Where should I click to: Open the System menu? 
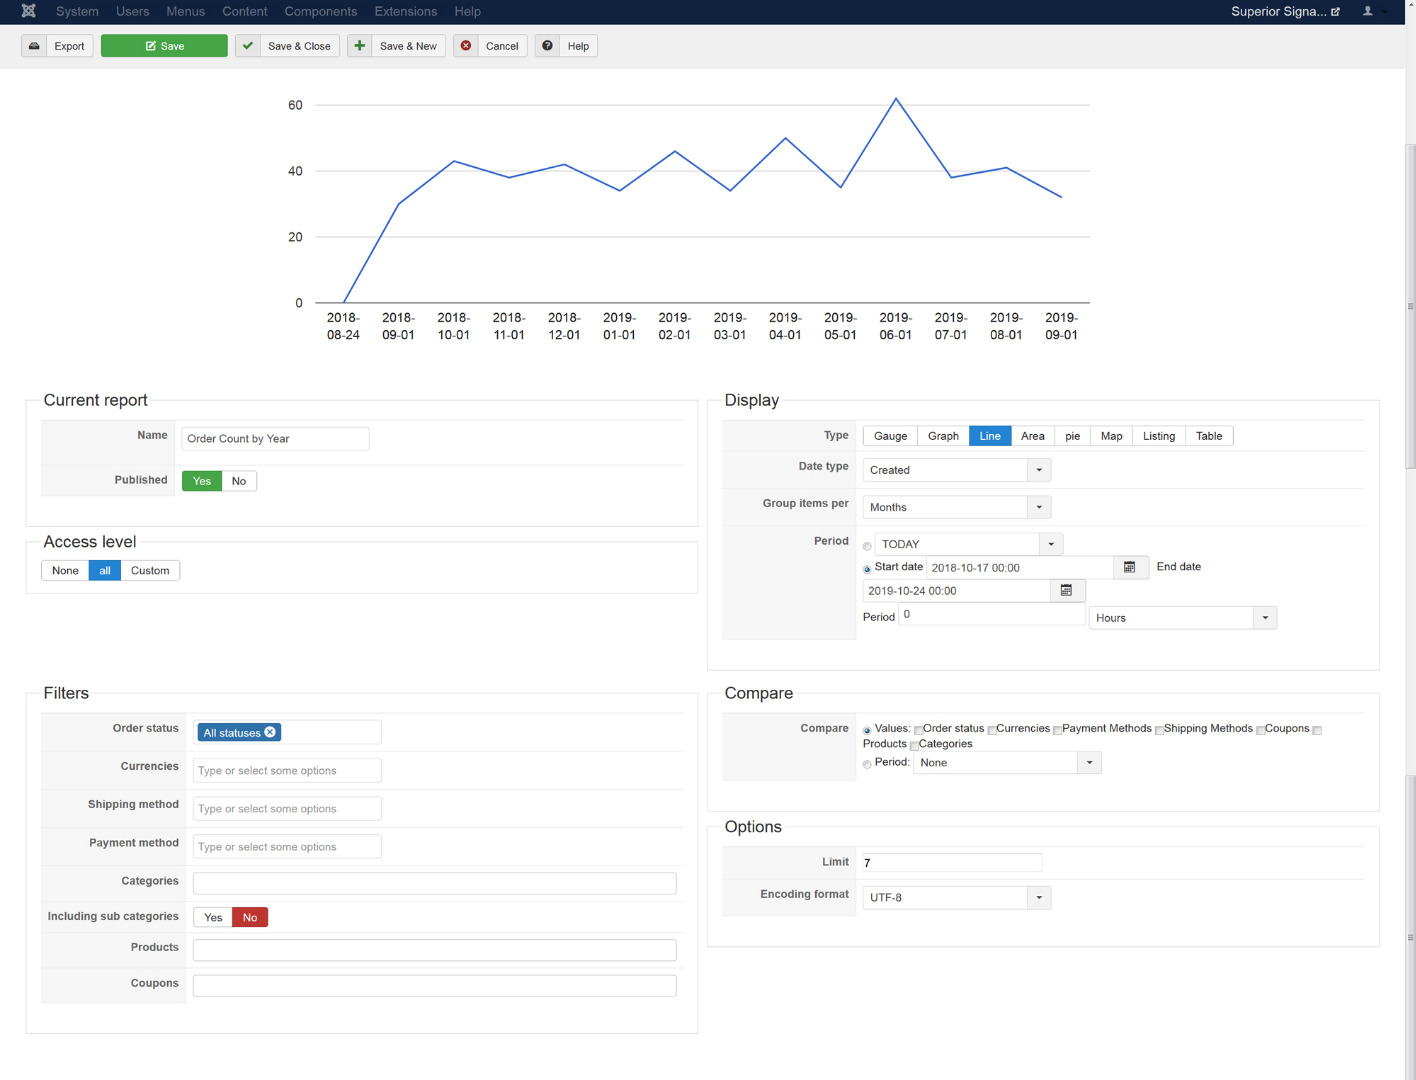(77, 11)
